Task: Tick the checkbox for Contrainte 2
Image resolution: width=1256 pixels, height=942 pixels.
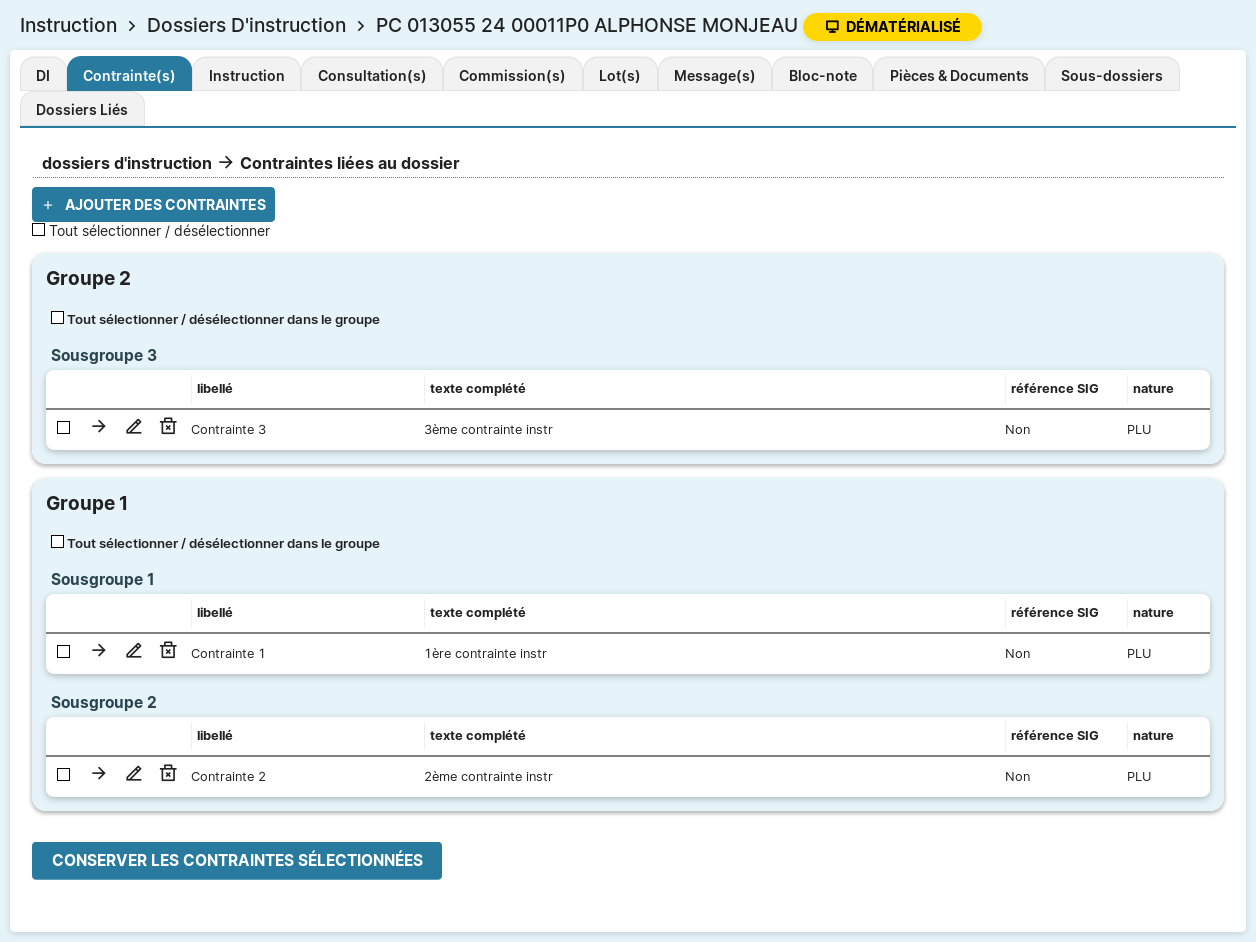Action: click(x=64, y=775)
